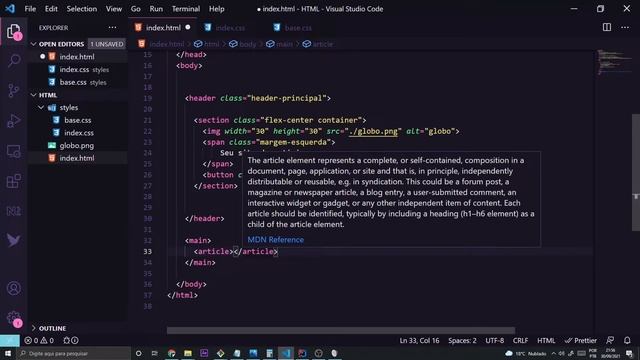Open the ./globo.png src link
This screenshot has width=640, height=360.
pyautogui.click(x=373, y=131)
